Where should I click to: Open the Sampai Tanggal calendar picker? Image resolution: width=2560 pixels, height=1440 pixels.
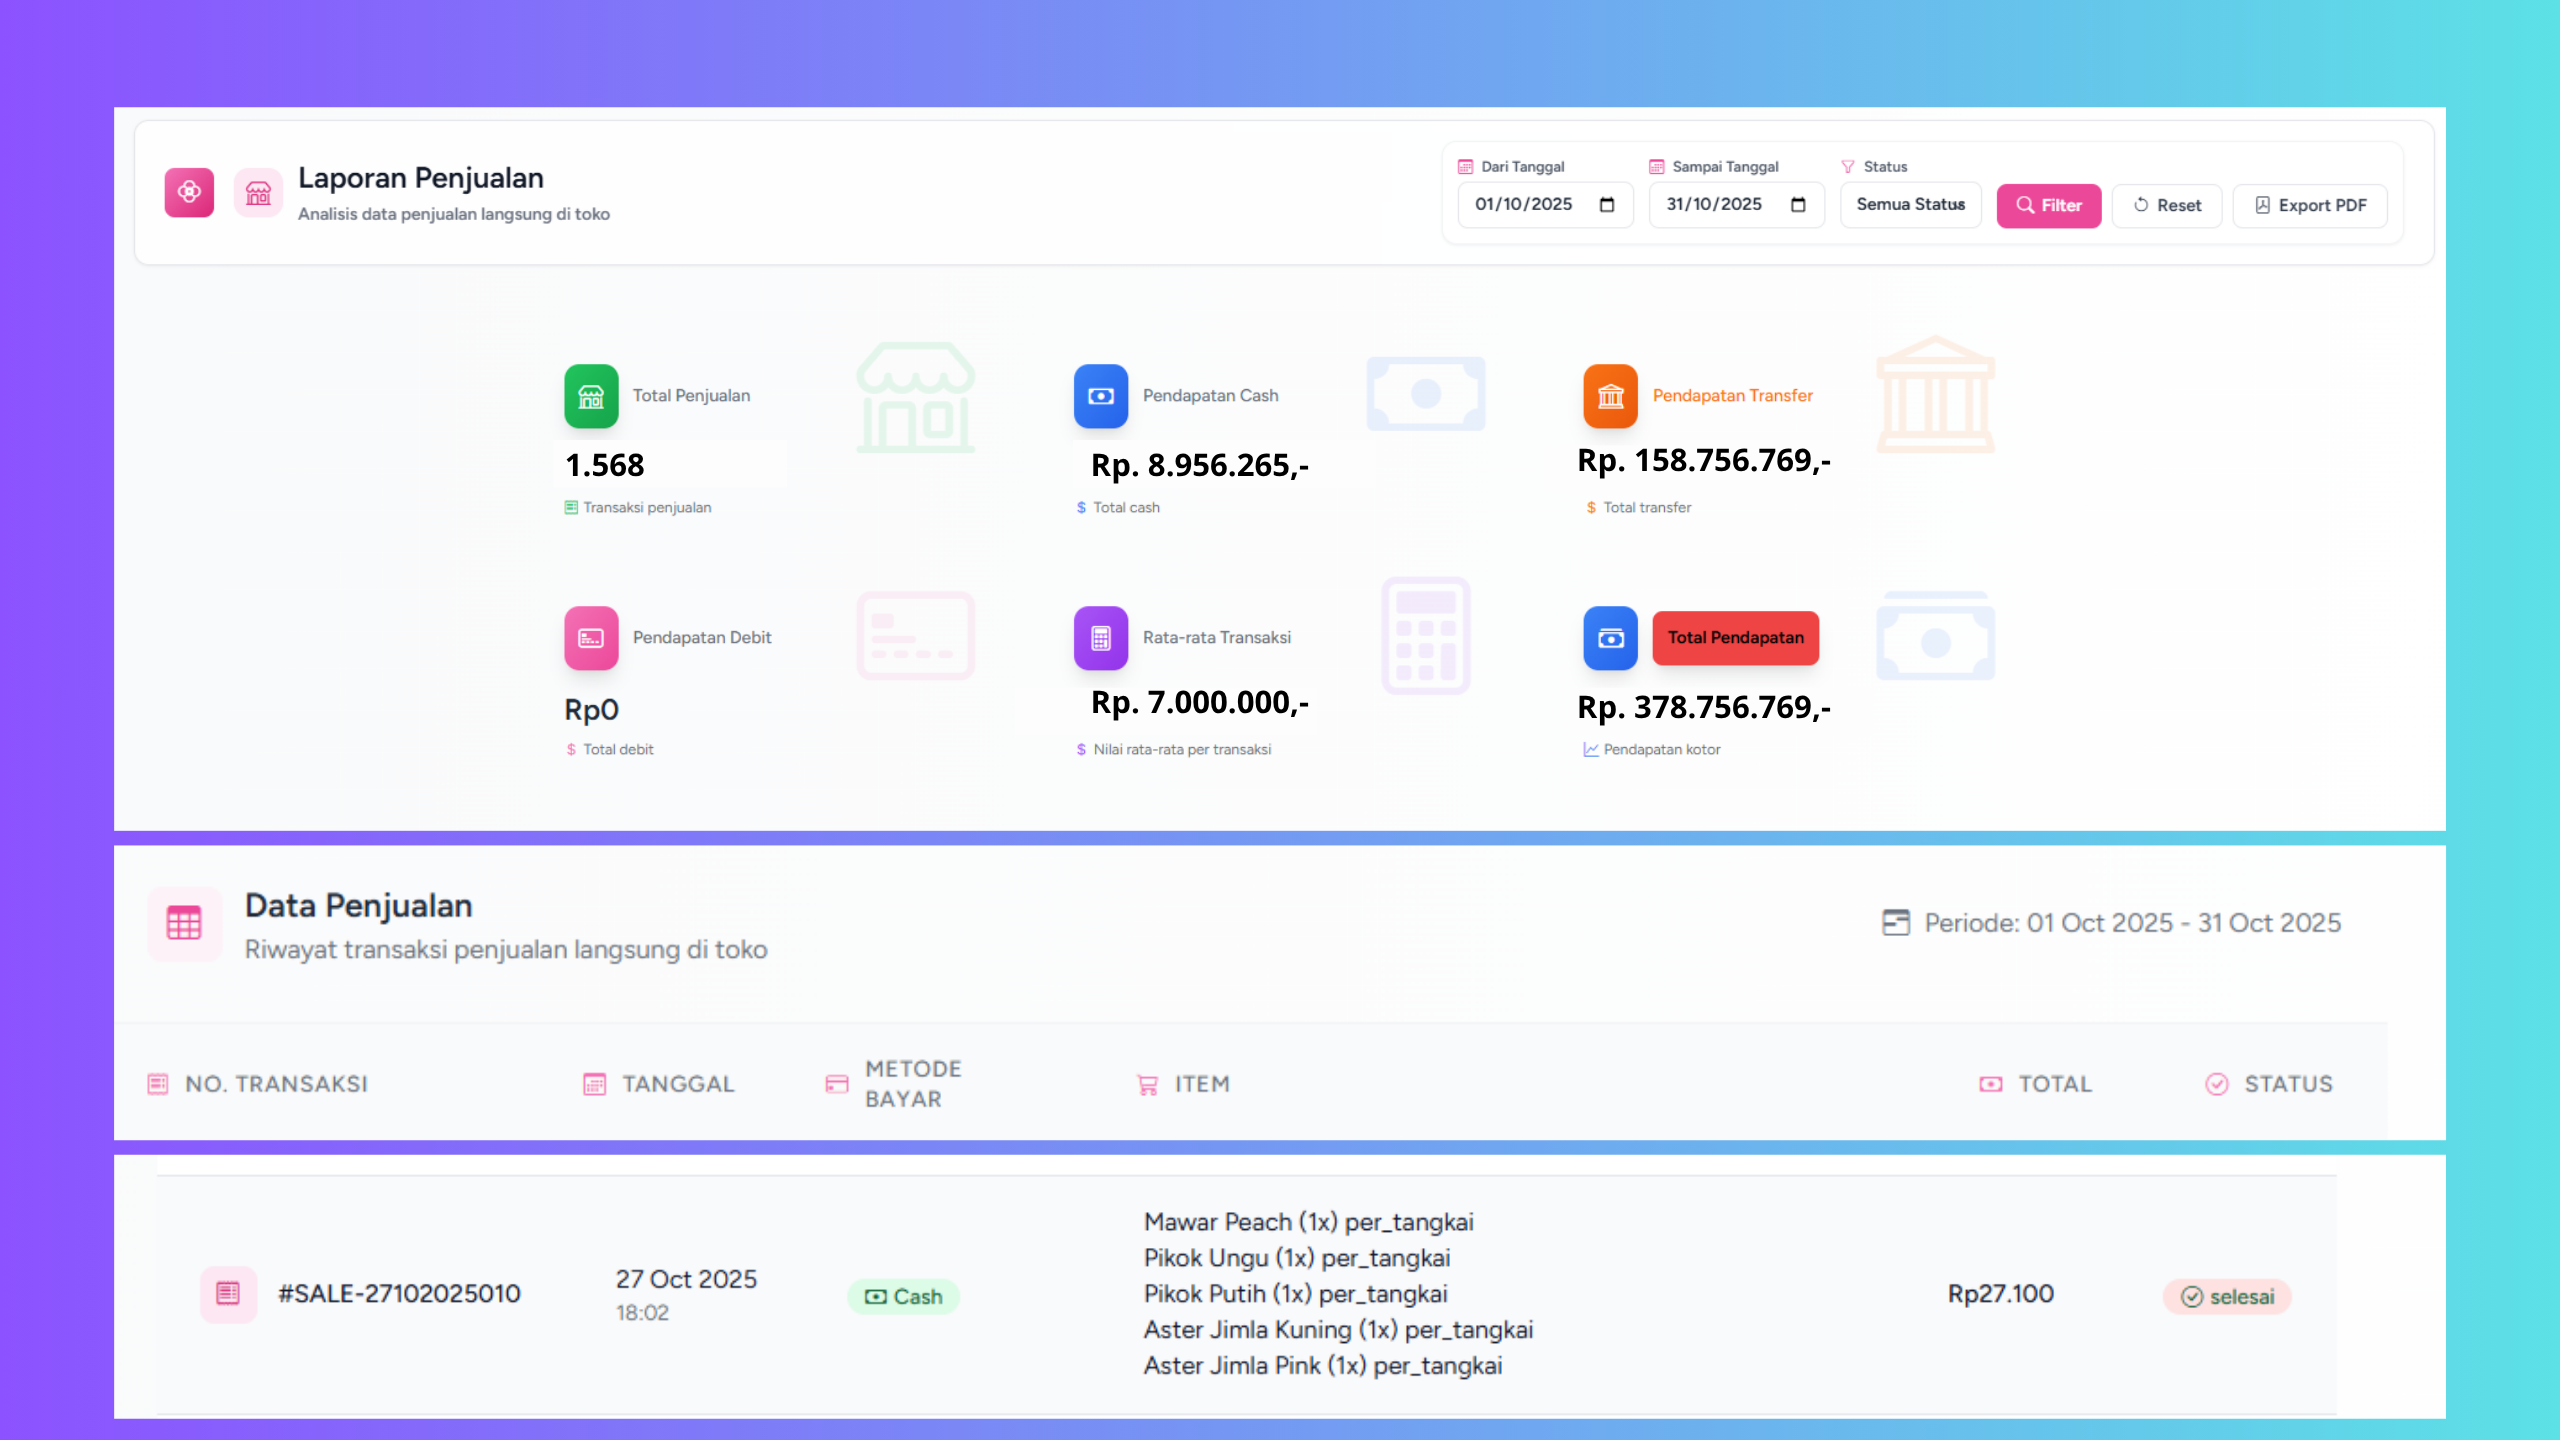point(1798,205)
